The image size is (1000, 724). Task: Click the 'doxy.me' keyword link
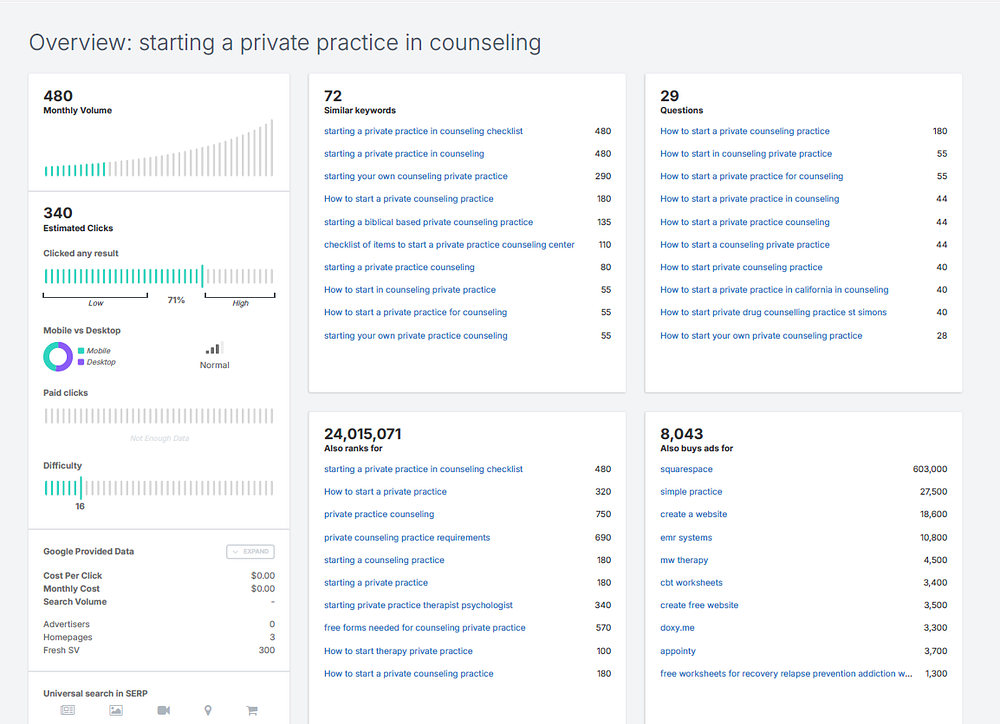677,628
